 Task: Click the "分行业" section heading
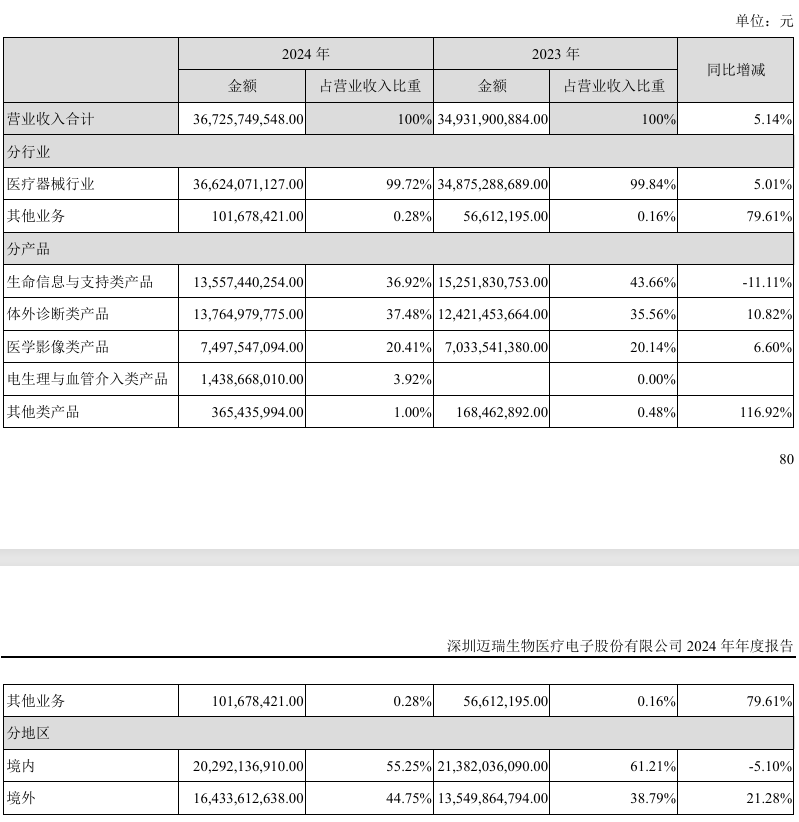(x=29, y=152)
